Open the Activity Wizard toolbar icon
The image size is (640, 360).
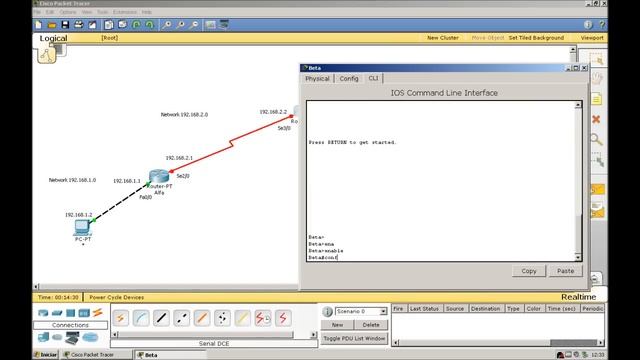point(93,25)
